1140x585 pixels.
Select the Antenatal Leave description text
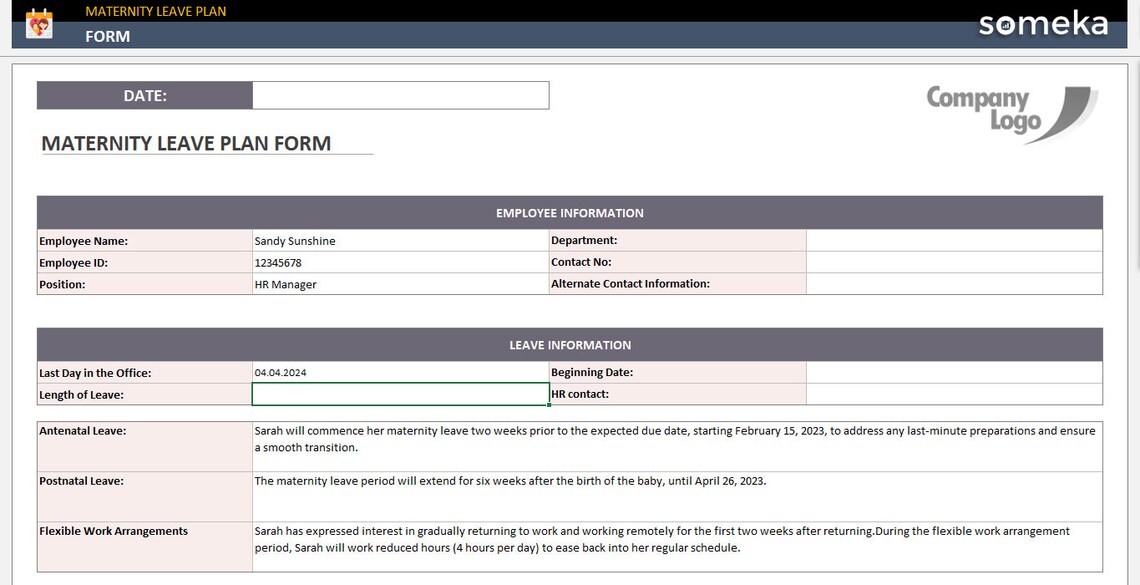pos(670,438)
